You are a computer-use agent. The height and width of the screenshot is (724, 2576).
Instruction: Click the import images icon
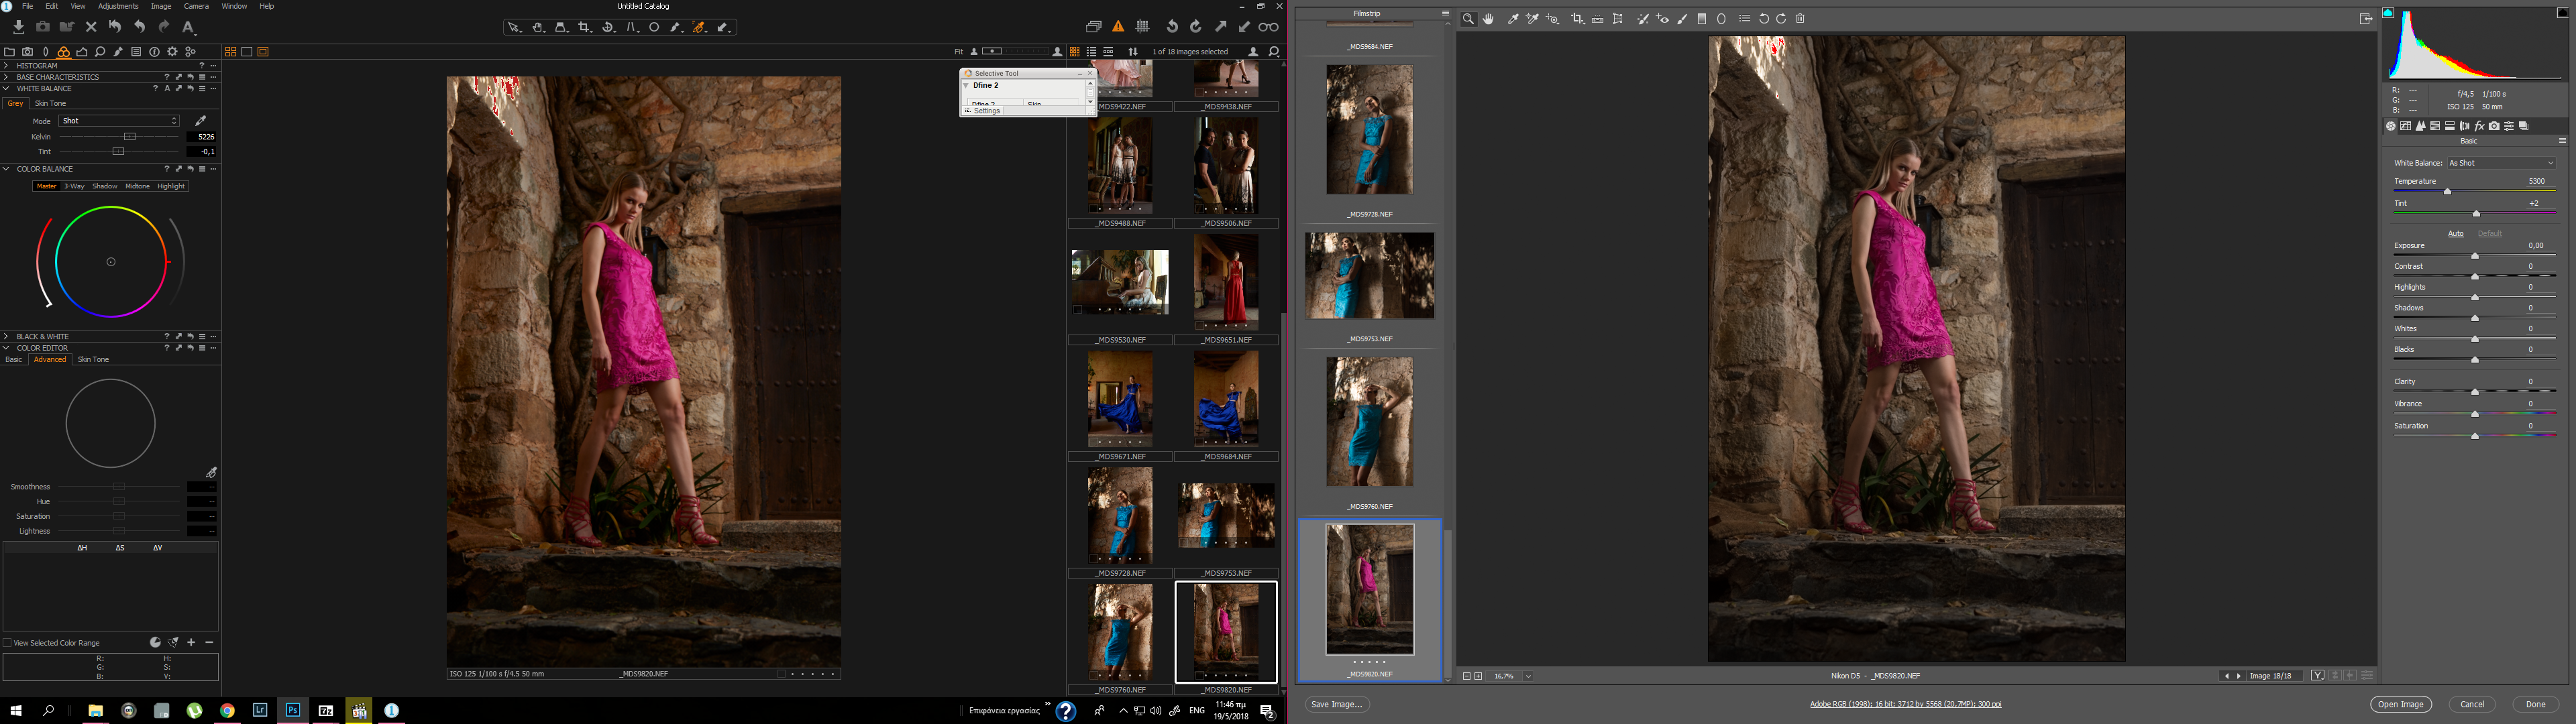tap(18, 27)
